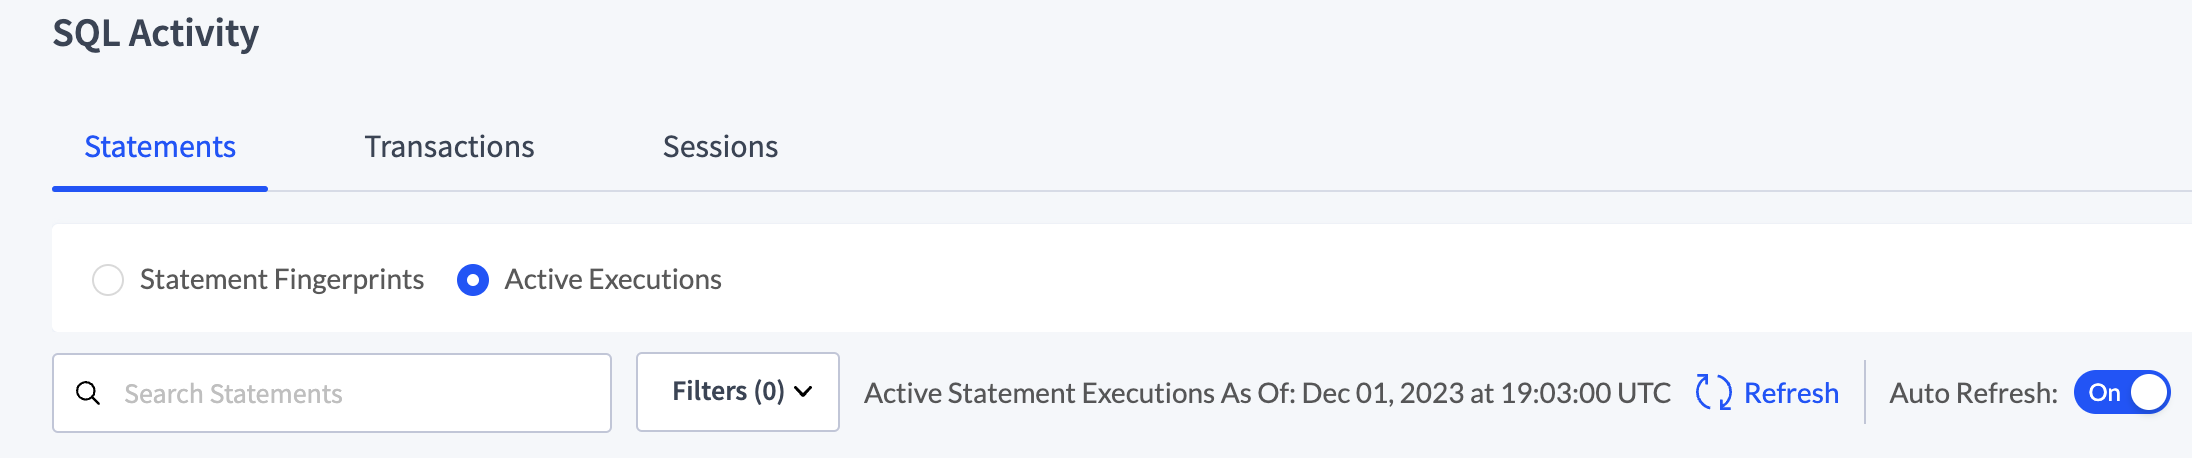2192x458 pixels.
Task: Open the Sessions tab
Action: 720,147
